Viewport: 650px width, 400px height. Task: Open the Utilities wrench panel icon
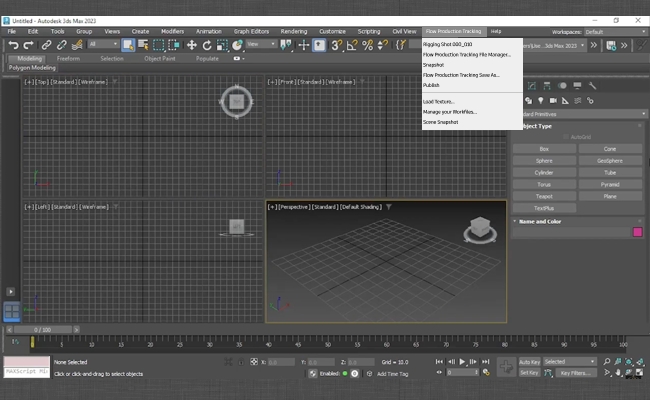(593, 85)
